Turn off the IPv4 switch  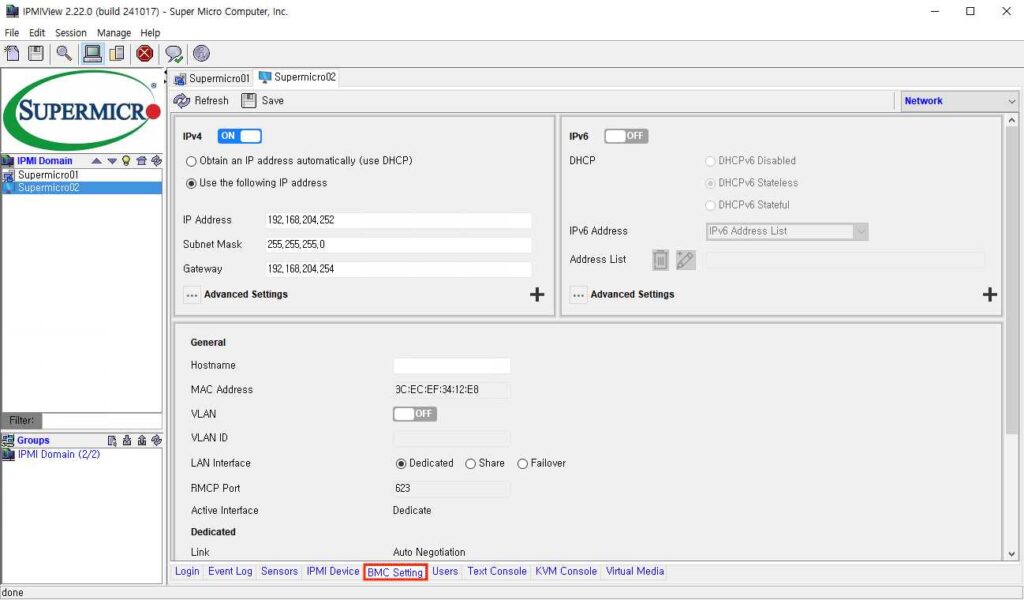[240, 136]
